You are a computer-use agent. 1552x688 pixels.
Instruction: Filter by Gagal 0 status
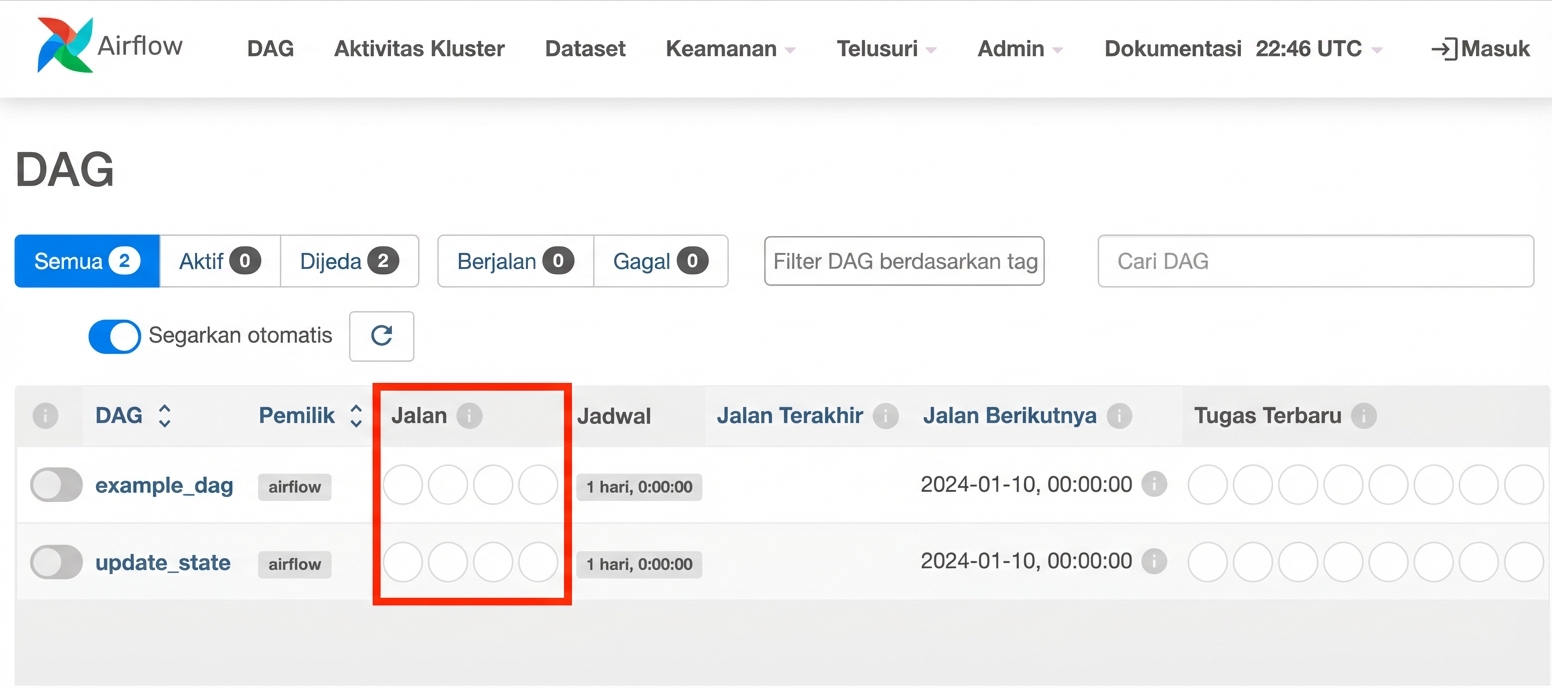(661, 261)
